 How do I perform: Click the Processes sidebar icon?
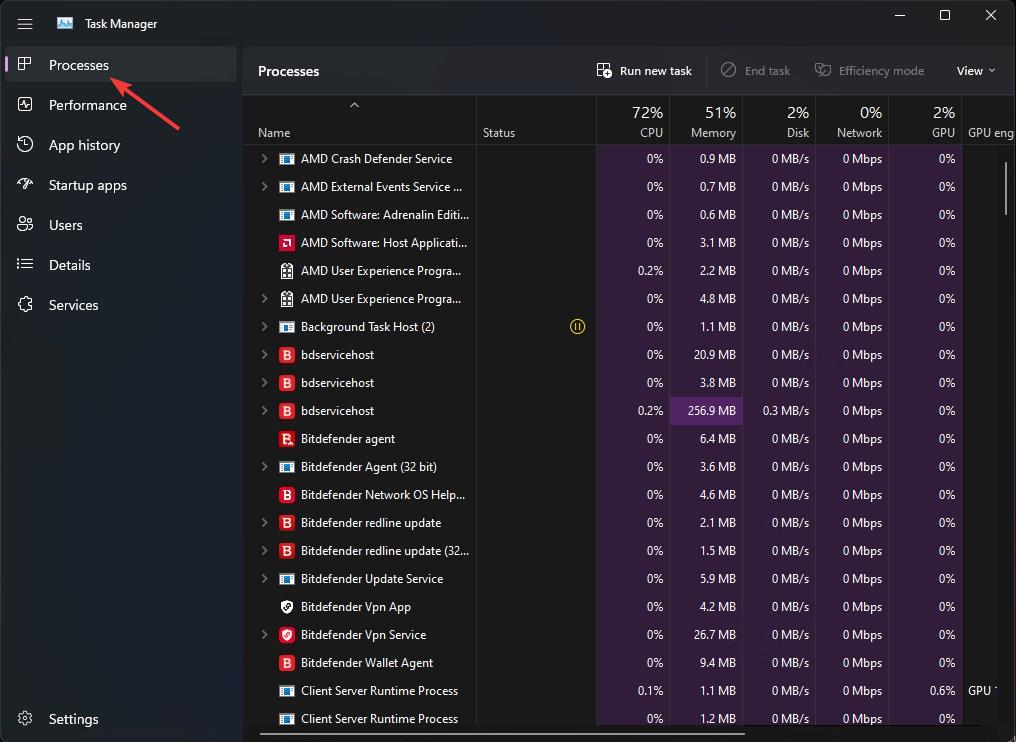(x=25, y=64)
